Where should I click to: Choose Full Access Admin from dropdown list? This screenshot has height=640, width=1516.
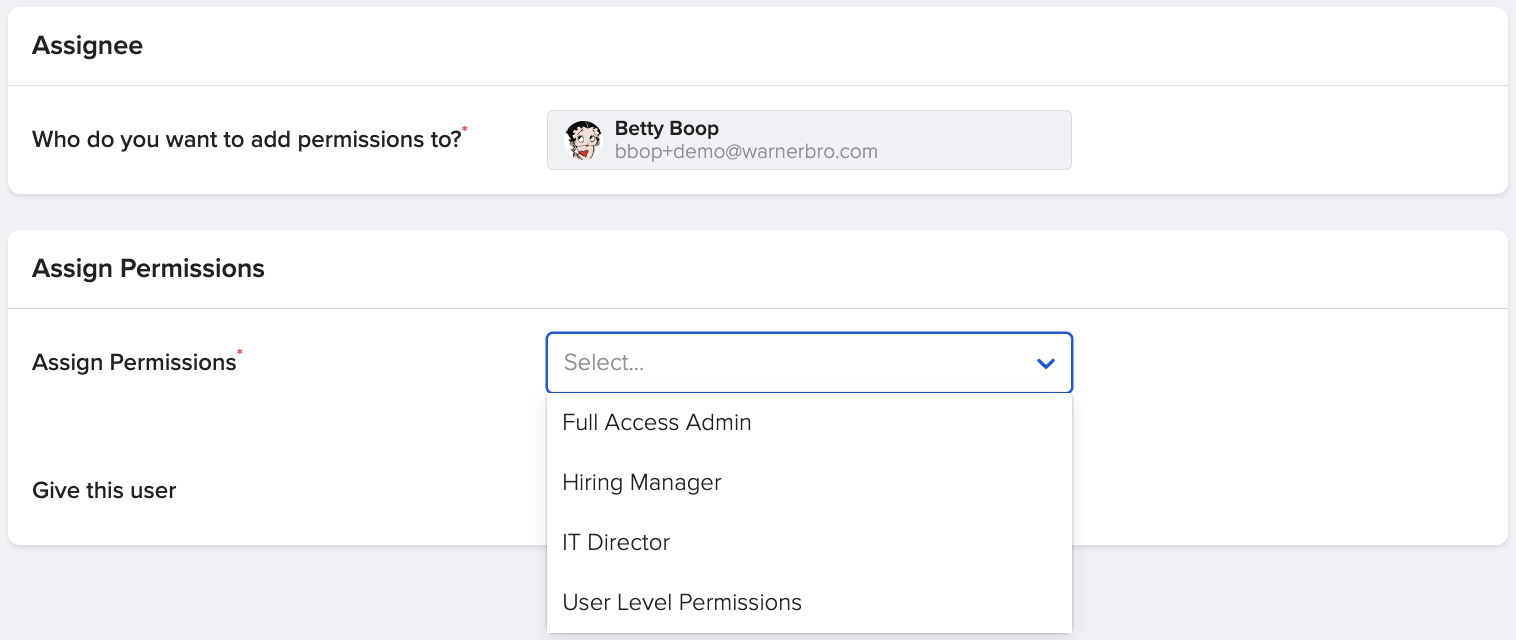809,422
